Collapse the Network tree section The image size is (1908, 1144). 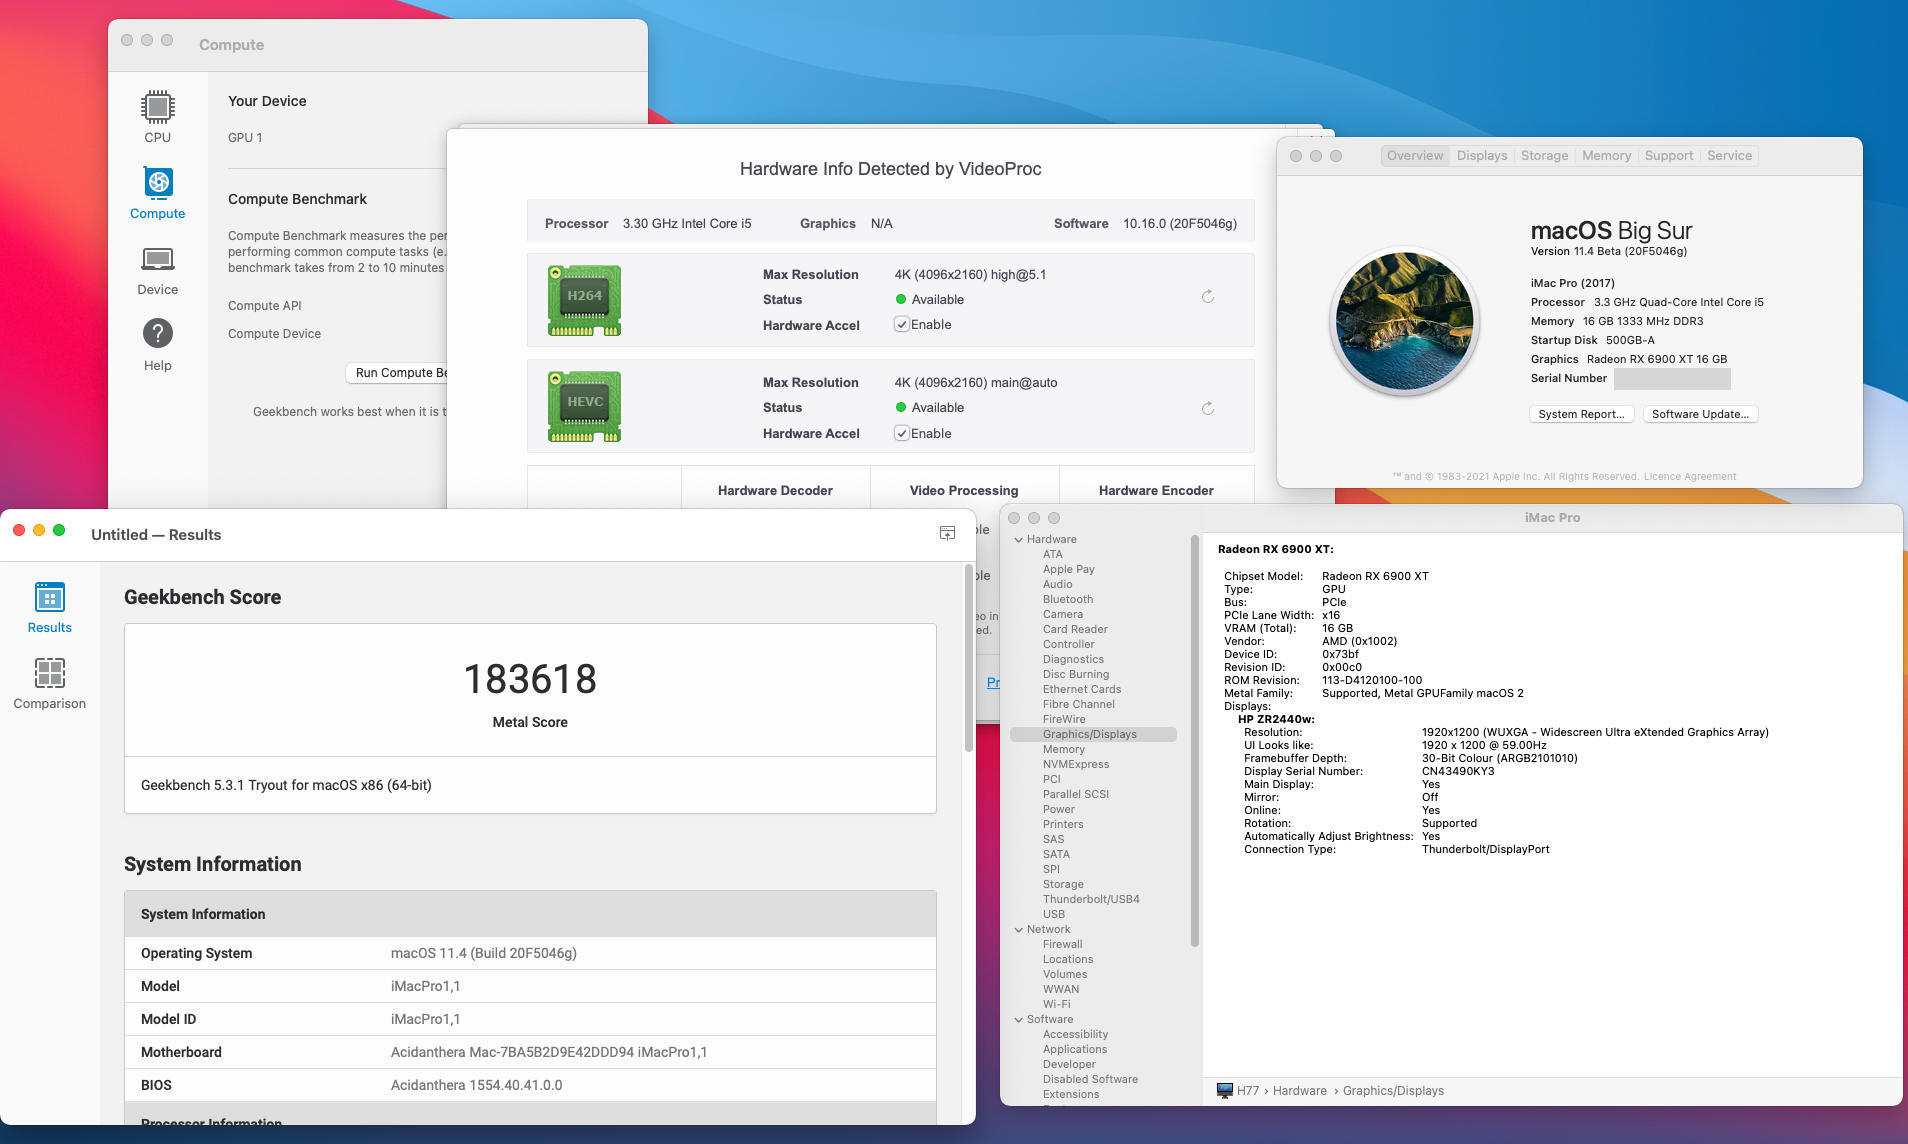click(x=1019, y=930)
